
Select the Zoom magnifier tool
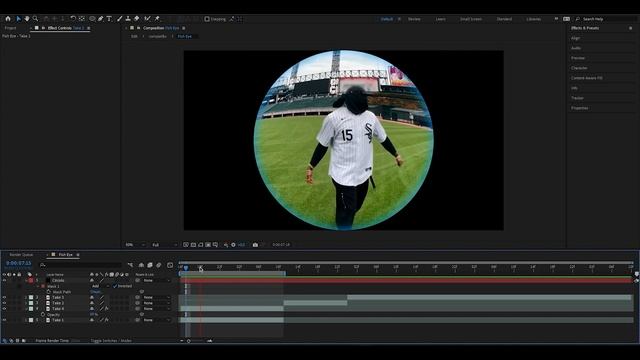36,19
